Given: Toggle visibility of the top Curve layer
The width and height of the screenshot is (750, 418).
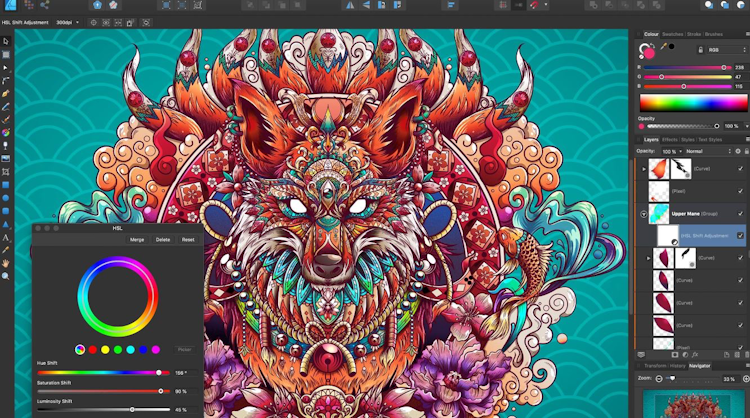Looking at the screenshot, I should (x=740, y=169).
